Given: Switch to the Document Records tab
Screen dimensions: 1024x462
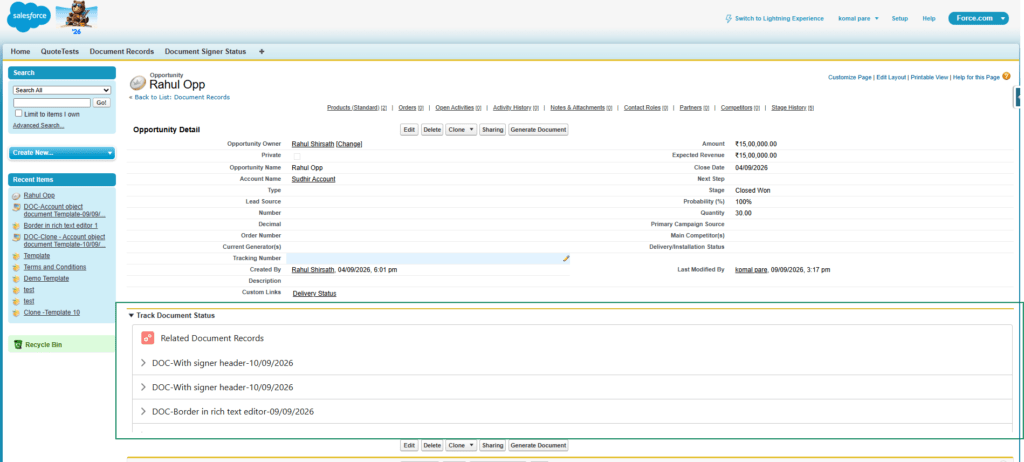Looking at the screenshot, I should click(x=121, y=51).
